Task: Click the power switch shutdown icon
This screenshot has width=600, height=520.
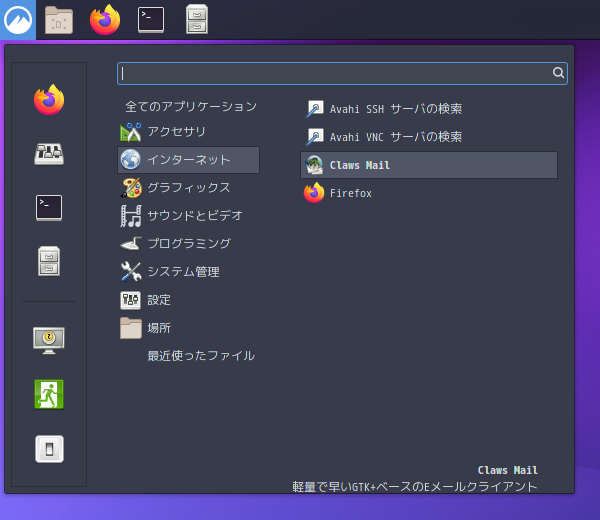Action: 49,449
